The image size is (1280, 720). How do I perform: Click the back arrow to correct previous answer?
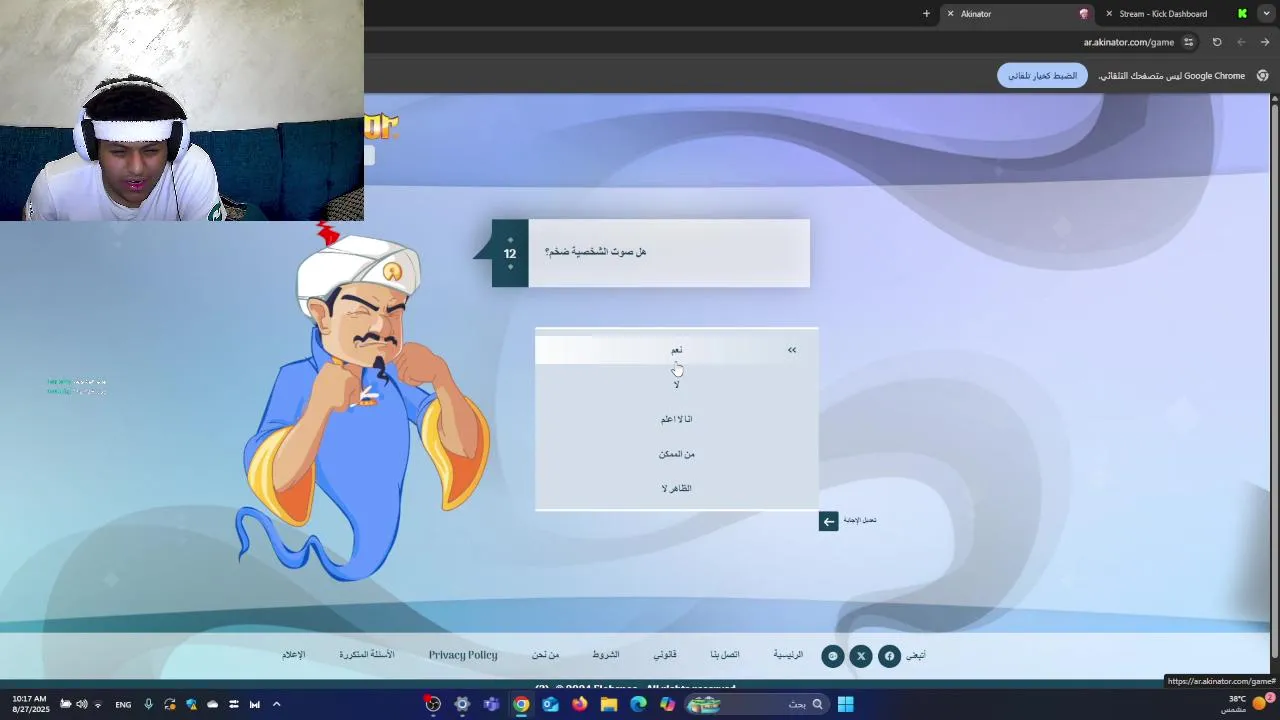point(828,521)
